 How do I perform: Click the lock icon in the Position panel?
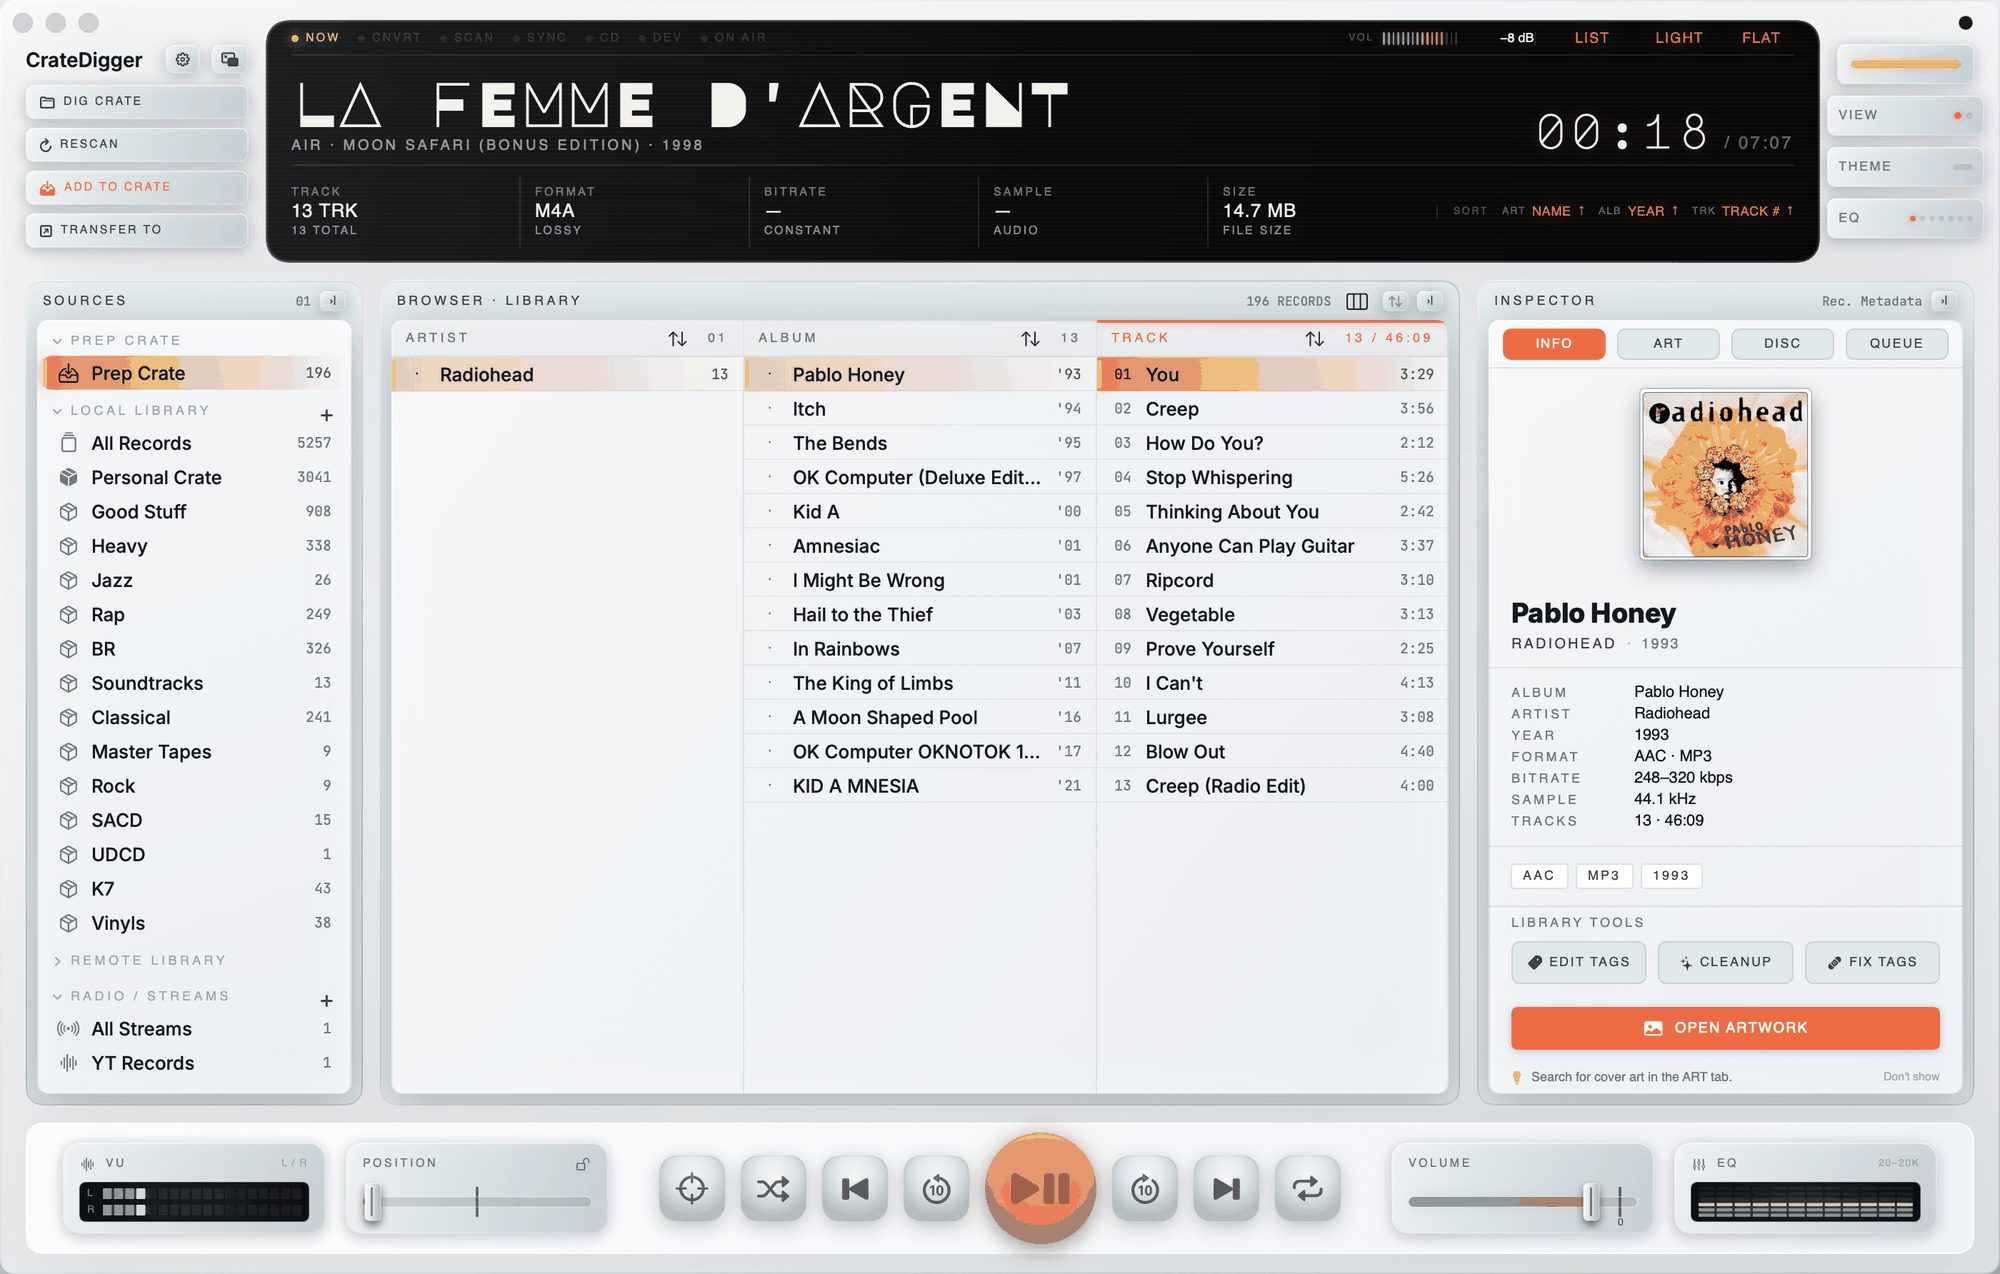pos(582,1164)
